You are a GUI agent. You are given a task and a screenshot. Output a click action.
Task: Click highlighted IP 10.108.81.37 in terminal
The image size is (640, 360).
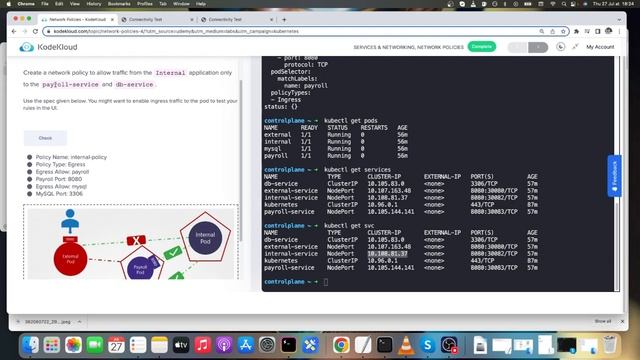(387, 253)
